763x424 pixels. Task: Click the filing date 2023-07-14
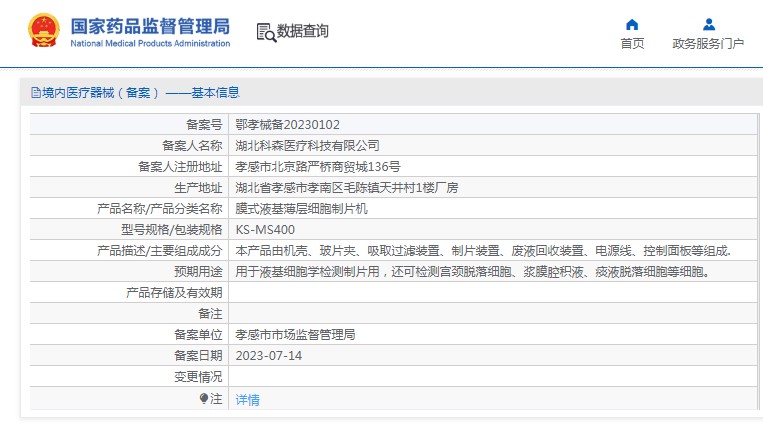click(268, 356)
